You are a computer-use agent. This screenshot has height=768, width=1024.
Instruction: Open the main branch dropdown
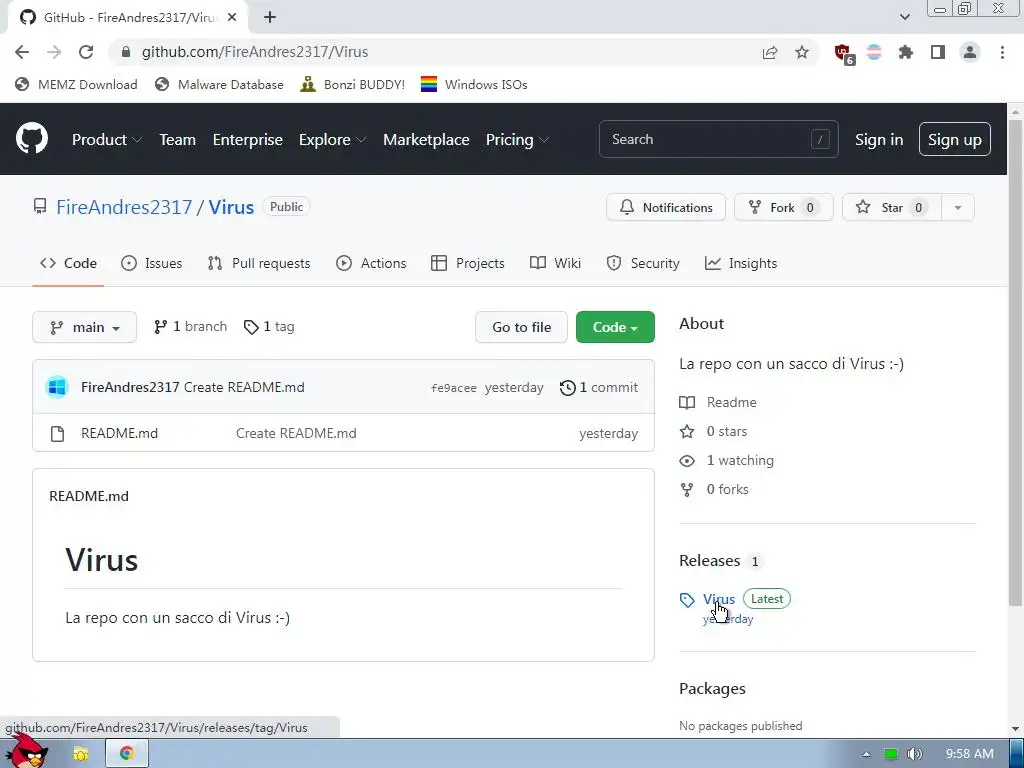click(84, 327)
